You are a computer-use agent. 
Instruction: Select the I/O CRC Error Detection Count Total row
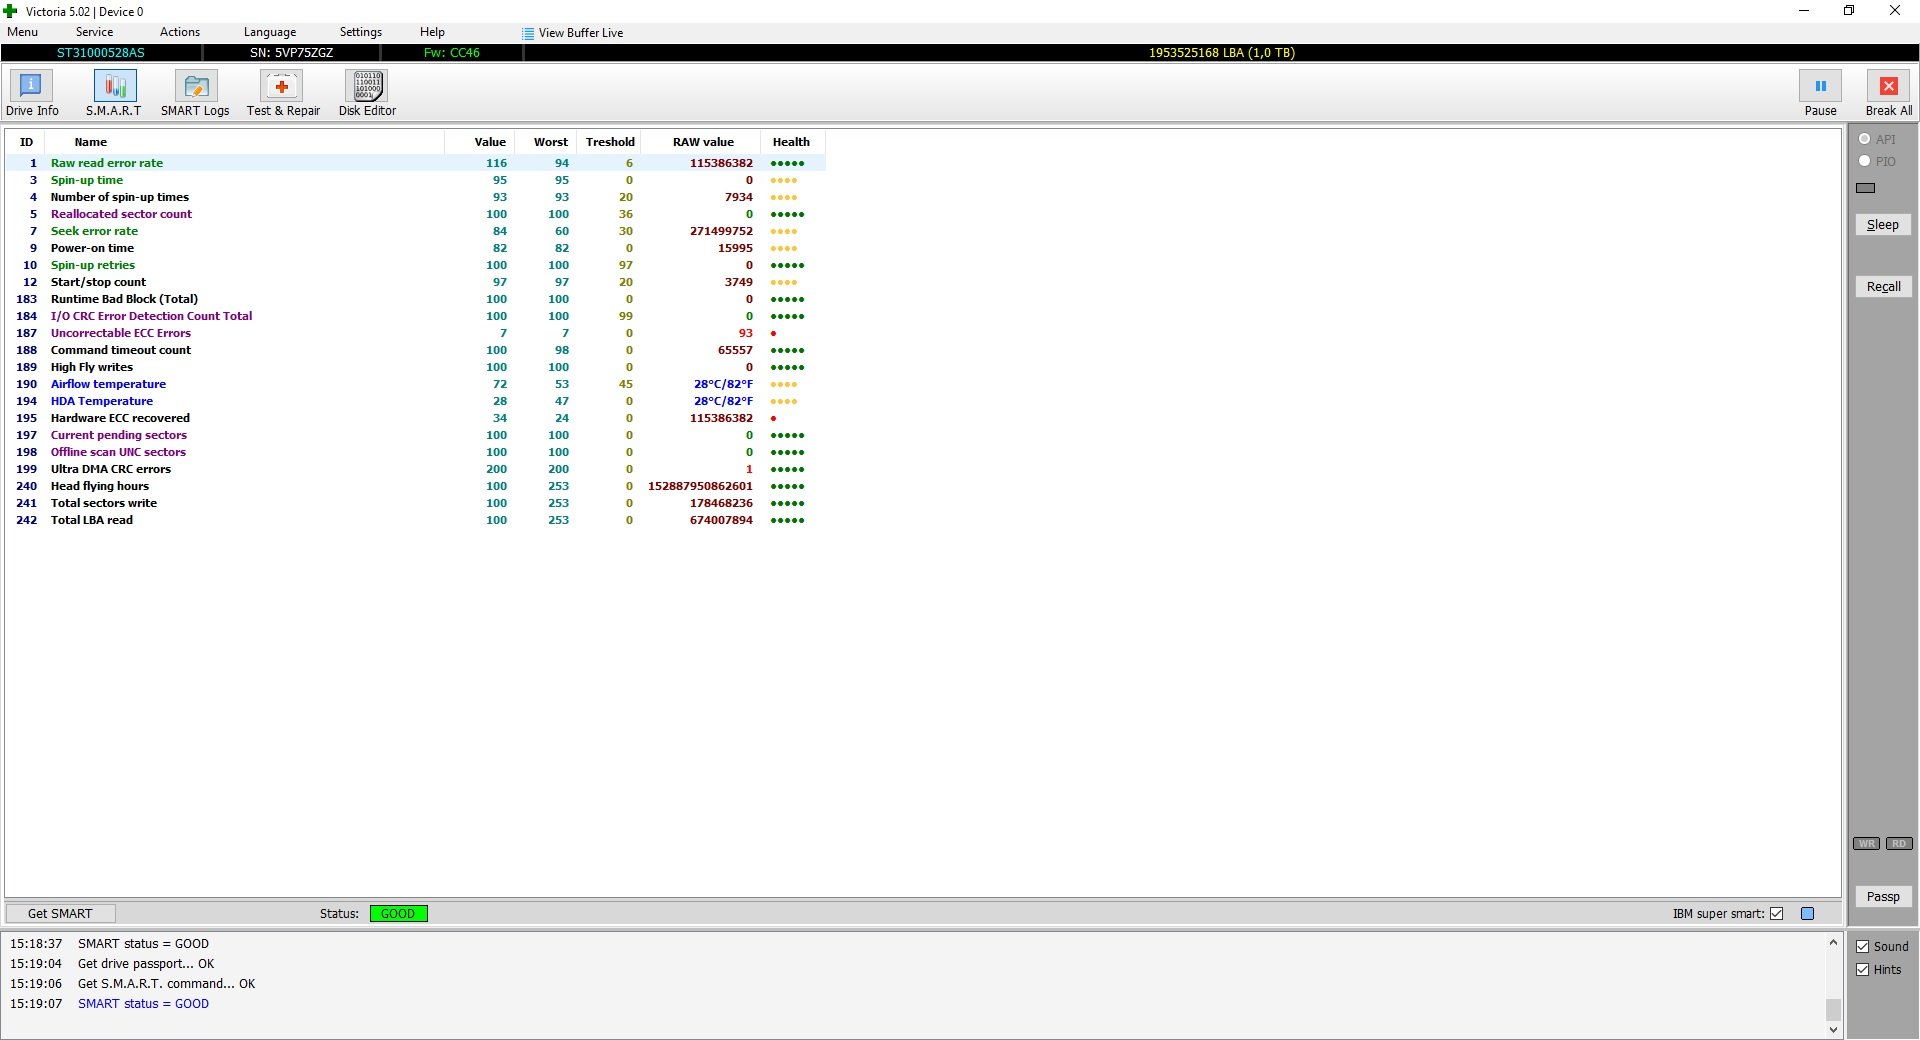coord(416,316)
